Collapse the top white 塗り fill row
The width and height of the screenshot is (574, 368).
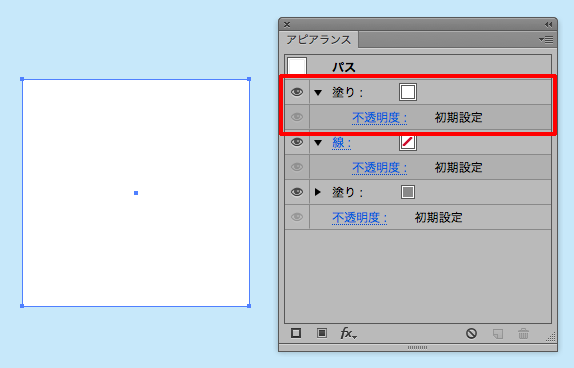click(318, 93)
